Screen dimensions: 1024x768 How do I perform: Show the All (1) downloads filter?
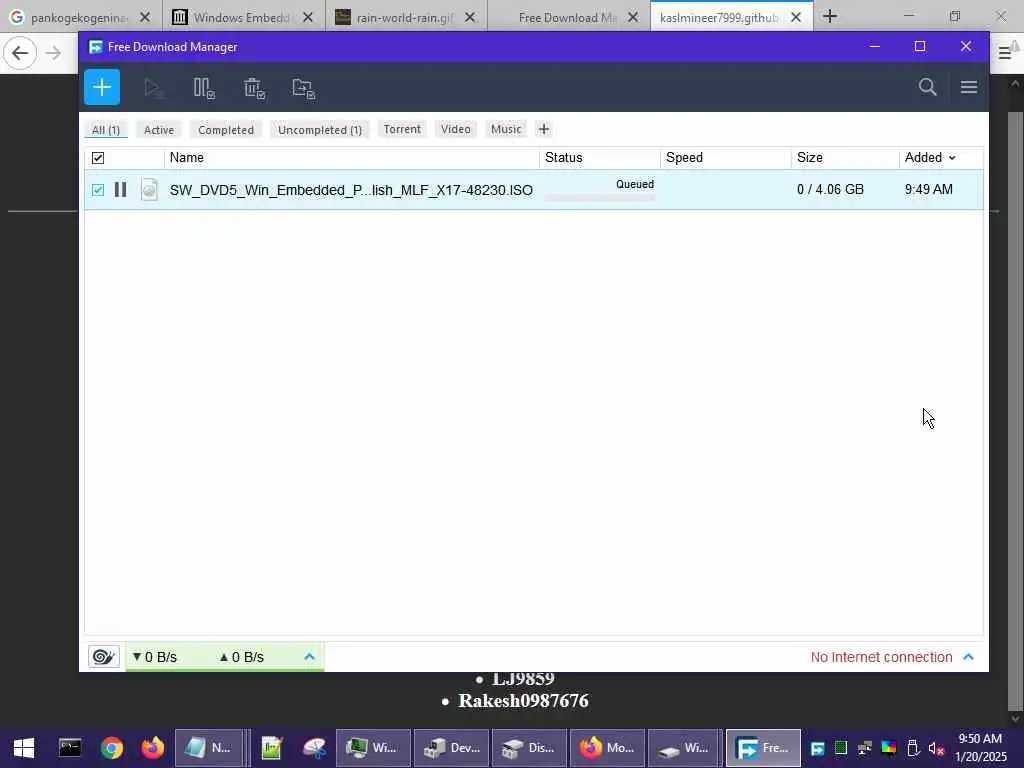(x=106, y=129)
